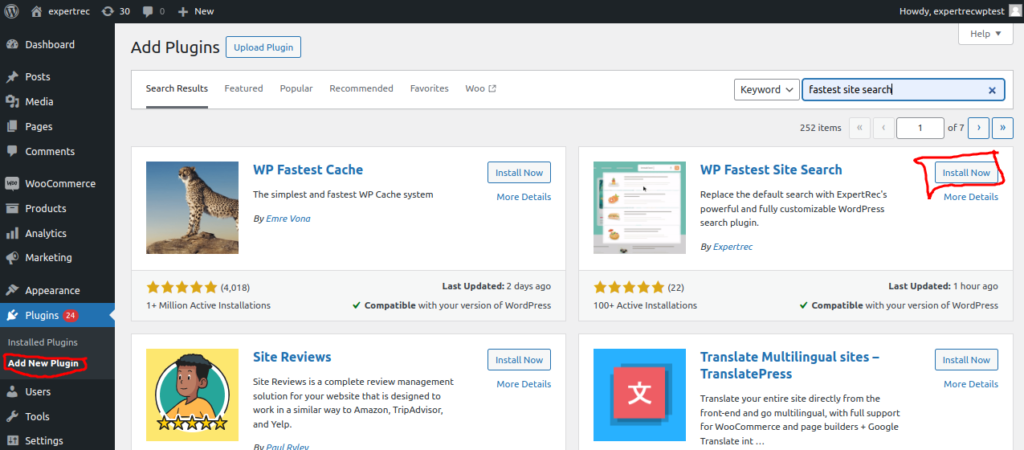Click the Posts pushpin icon
1024x450 pixels.
[x=12, y=76]
